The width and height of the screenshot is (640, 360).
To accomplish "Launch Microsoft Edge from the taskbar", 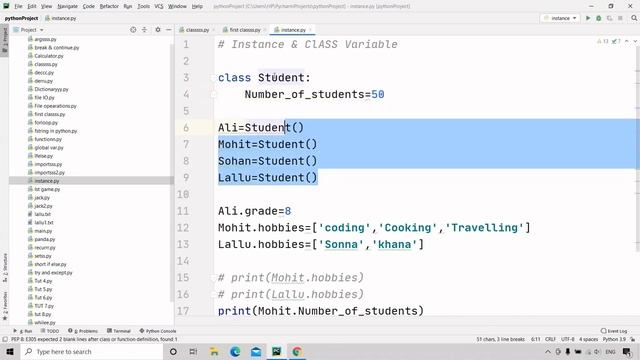I will (x=235, y=352).
